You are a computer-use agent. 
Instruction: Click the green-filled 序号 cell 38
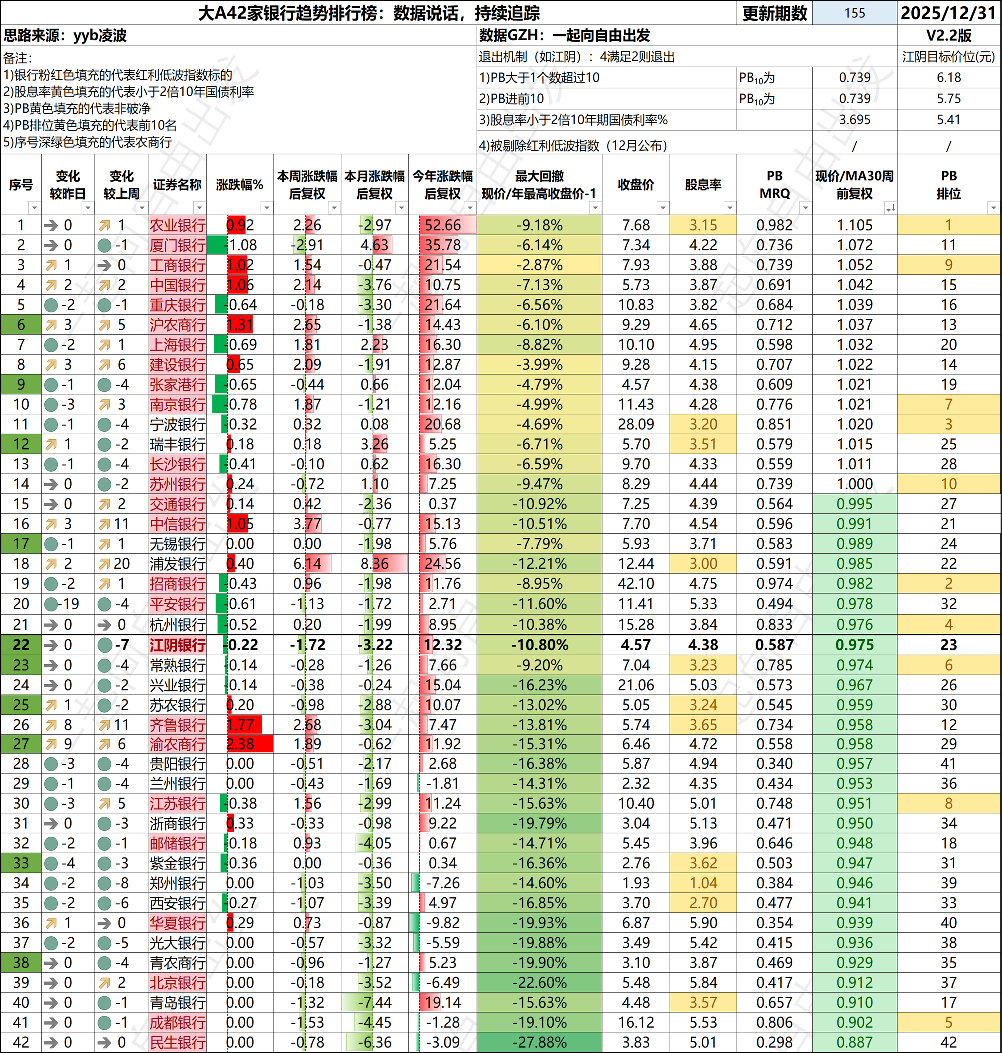pyautogui.click(x=21, y=963)
